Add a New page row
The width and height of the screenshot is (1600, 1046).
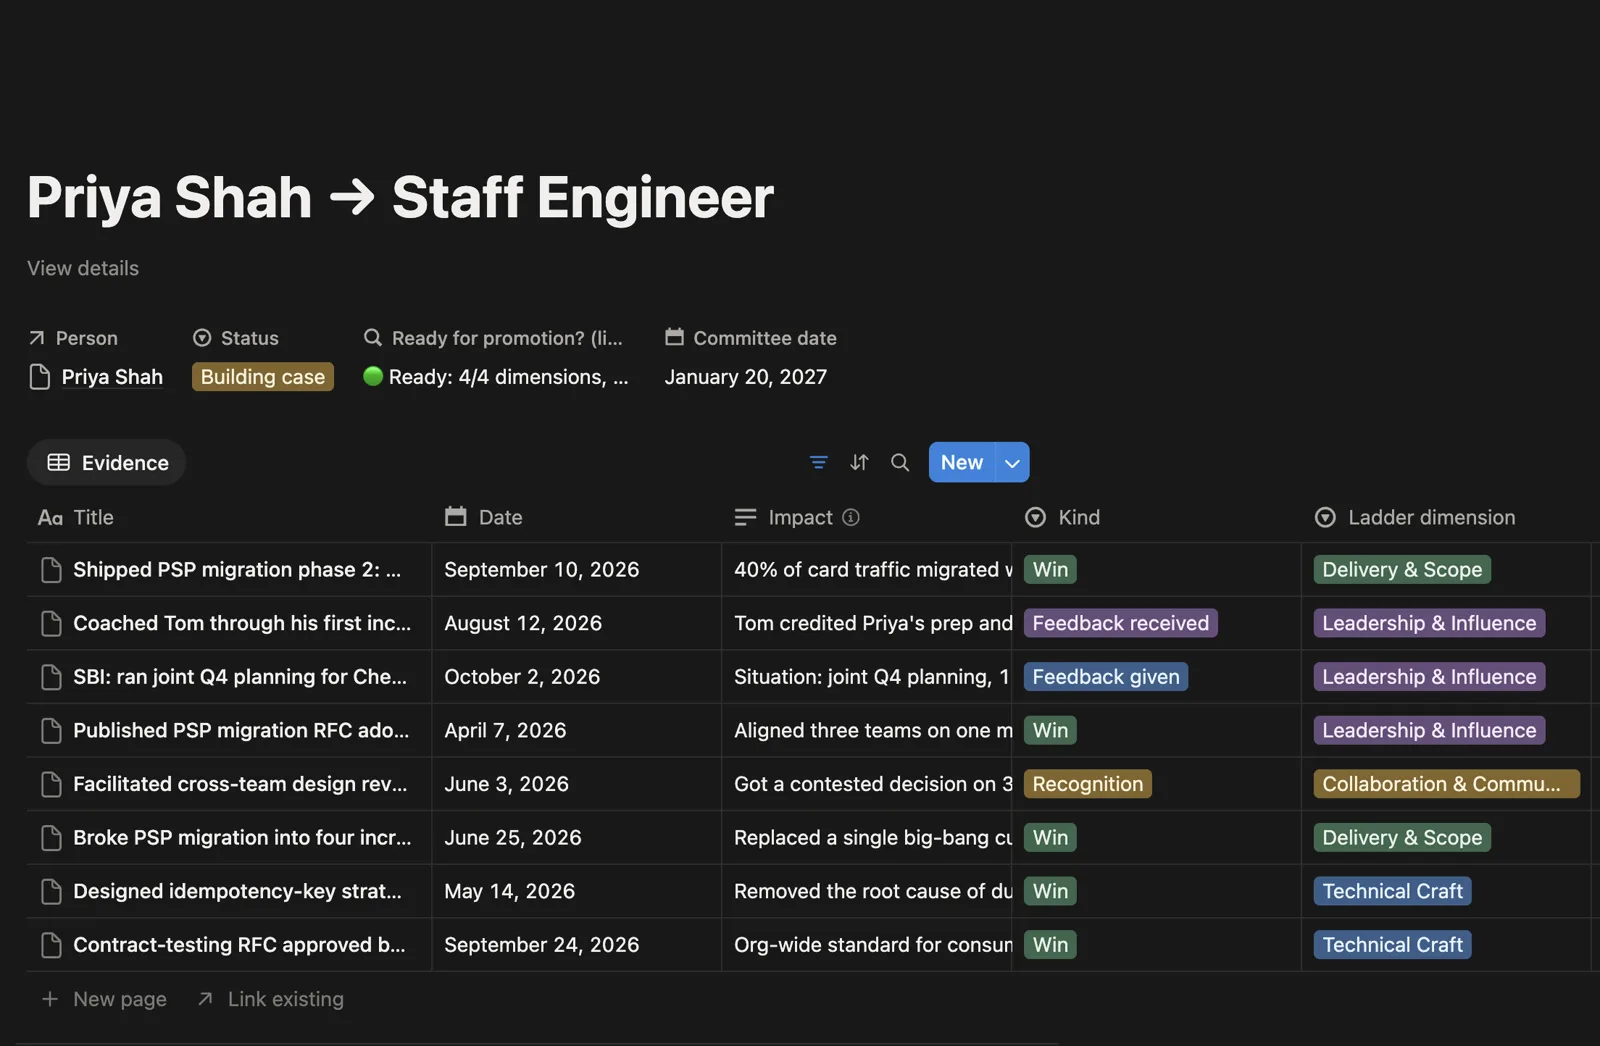click(x=104, y=999)
